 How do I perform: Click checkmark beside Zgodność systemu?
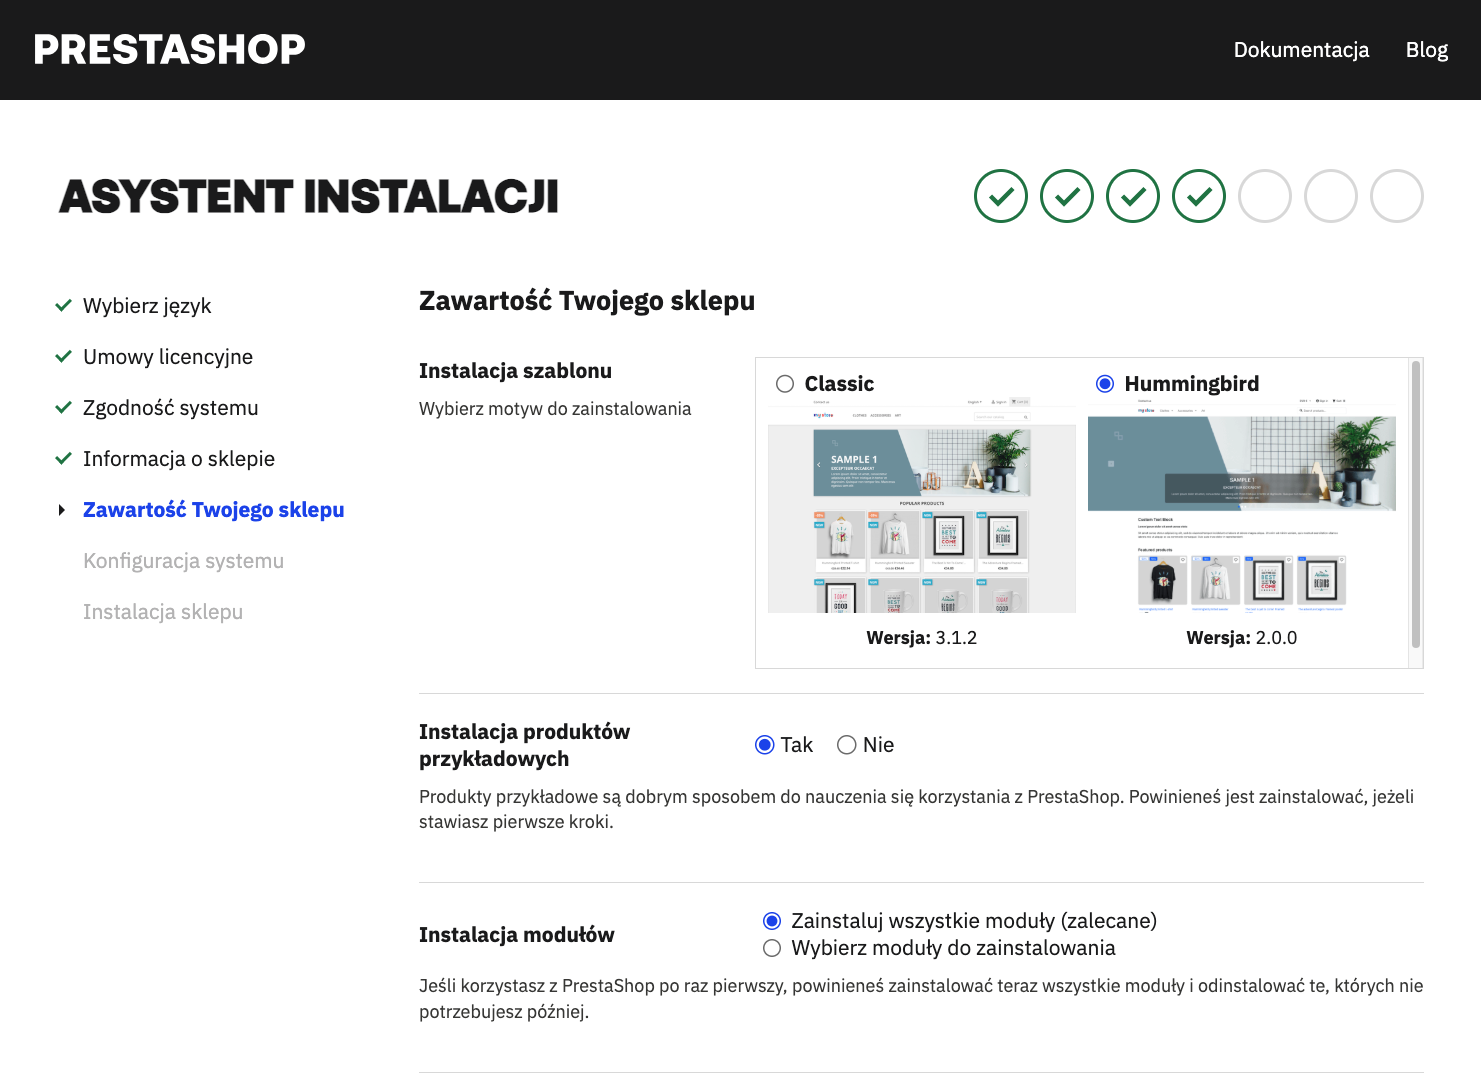pyautogui.click(x=63, y=407)
